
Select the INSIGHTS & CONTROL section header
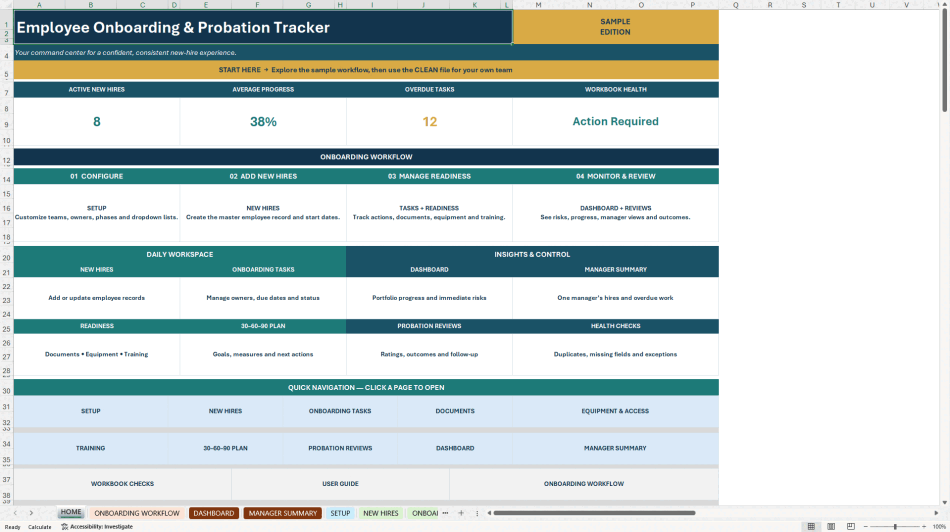[532, 254]
